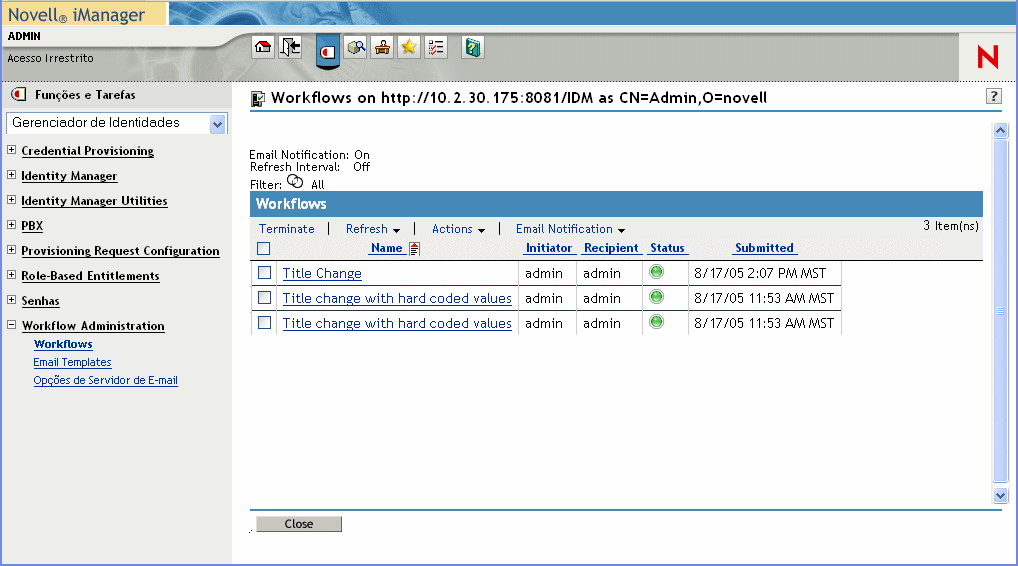The height and width of the screenshot is (566, 1018).
Task: Select the Roles and Tasks toolbar icon
Action: pos(328,51)
